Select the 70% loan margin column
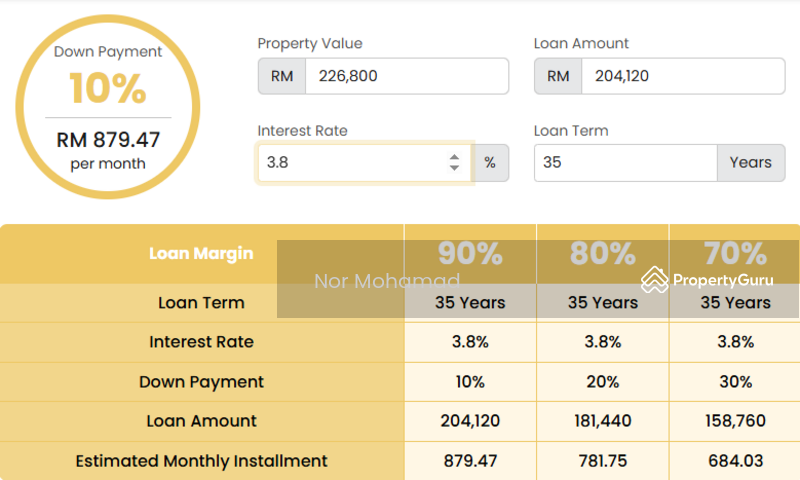Image resolution: width=800 pixels, height=480 pixels. 734,254
